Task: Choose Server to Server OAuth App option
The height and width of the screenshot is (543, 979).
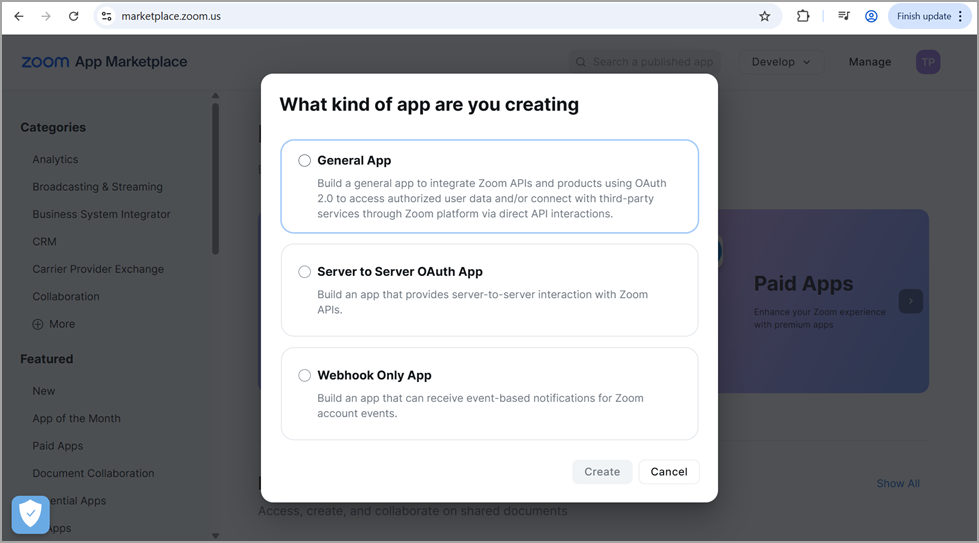Action: 305,272
